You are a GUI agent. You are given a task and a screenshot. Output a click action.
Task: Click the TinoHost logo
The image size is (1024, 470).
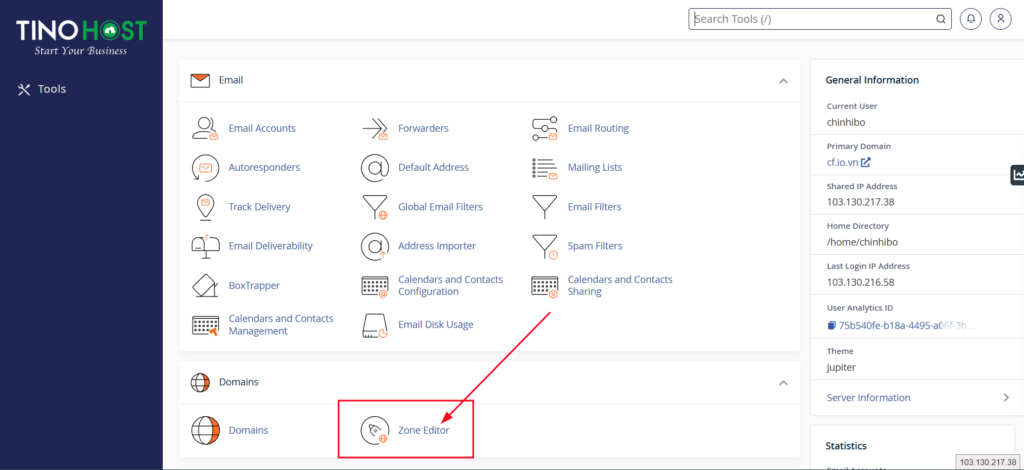click(x=82, y=36)
